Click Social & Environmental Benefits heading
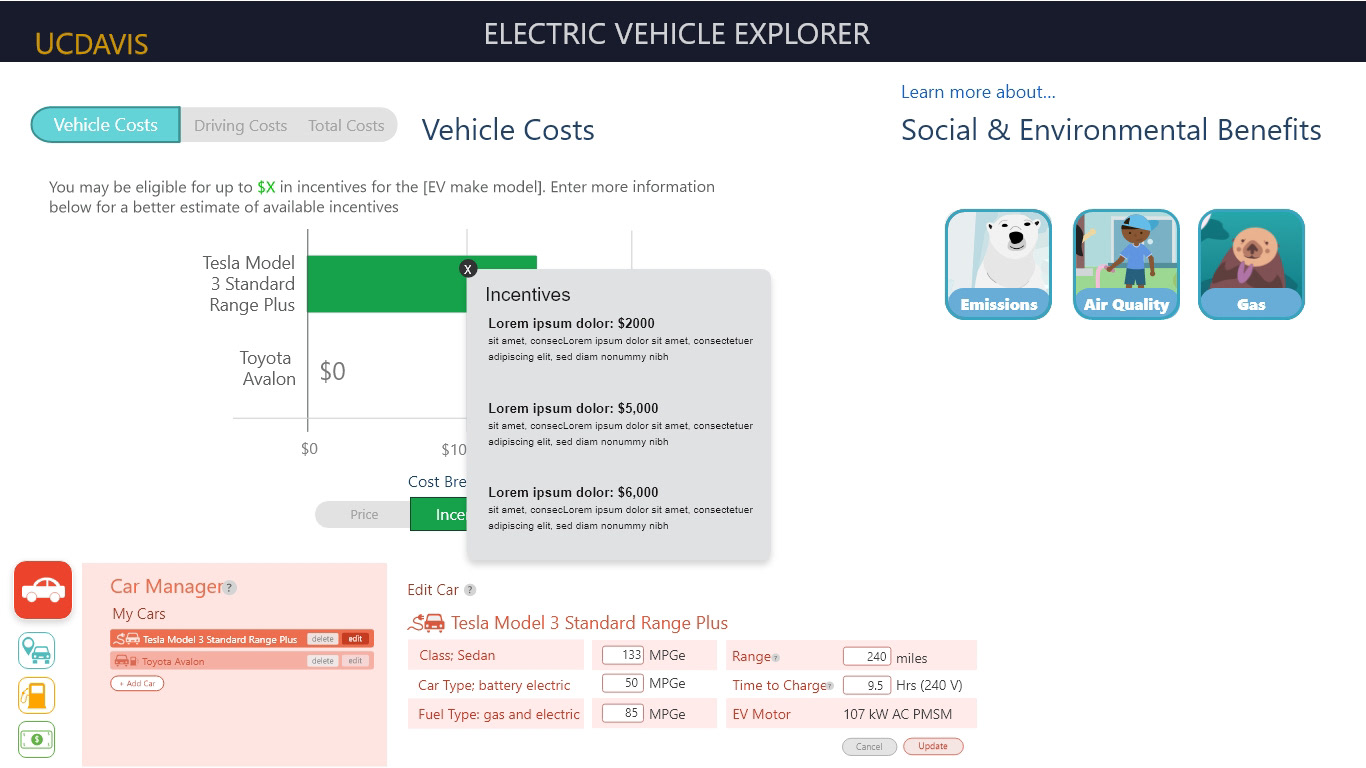Screen dimensions: 1366x768 pyautogui.click(x=1111, y=130)
